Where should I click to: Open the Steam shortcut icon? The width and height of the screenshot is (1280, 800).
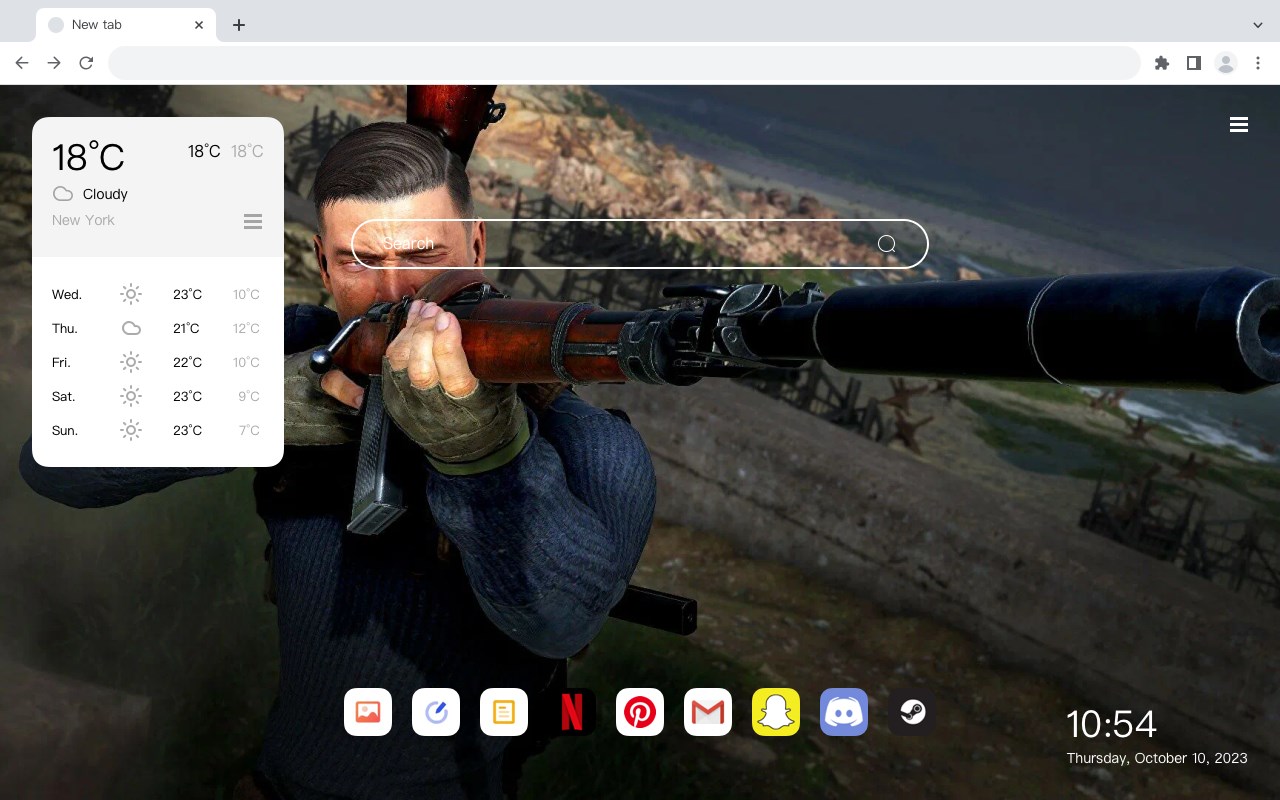coord(912,712)
